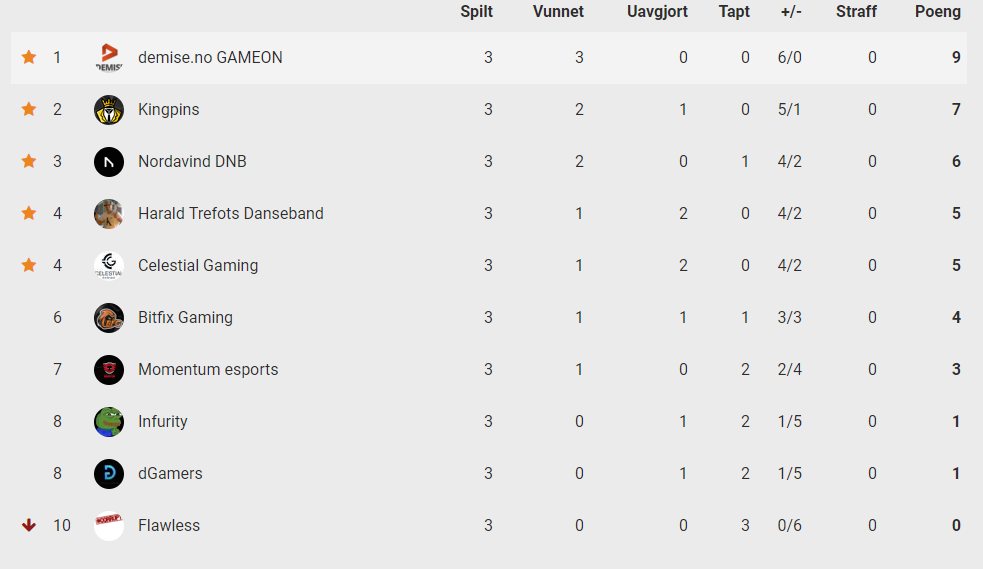This screenshot has height=569, width=983.
Task: Sort table by Poeng column
Action: tap(938, 11)
